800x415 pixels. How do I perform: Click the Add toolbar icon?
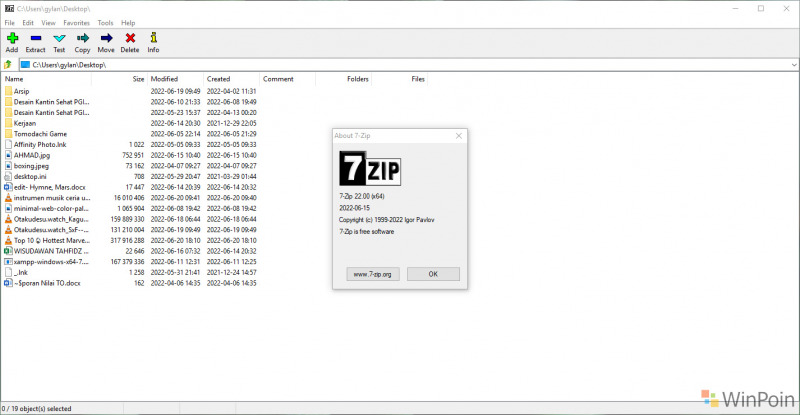pos(12,38)
